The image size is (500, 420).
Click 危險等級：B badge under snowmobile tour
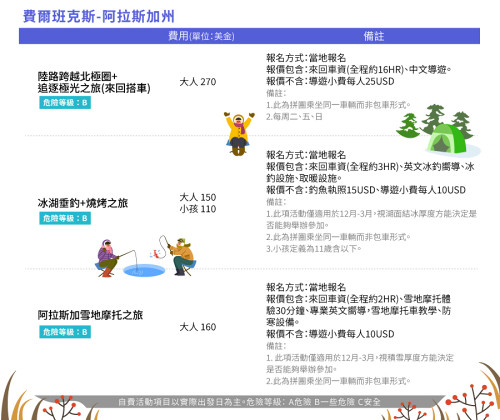tap(65, 332)
